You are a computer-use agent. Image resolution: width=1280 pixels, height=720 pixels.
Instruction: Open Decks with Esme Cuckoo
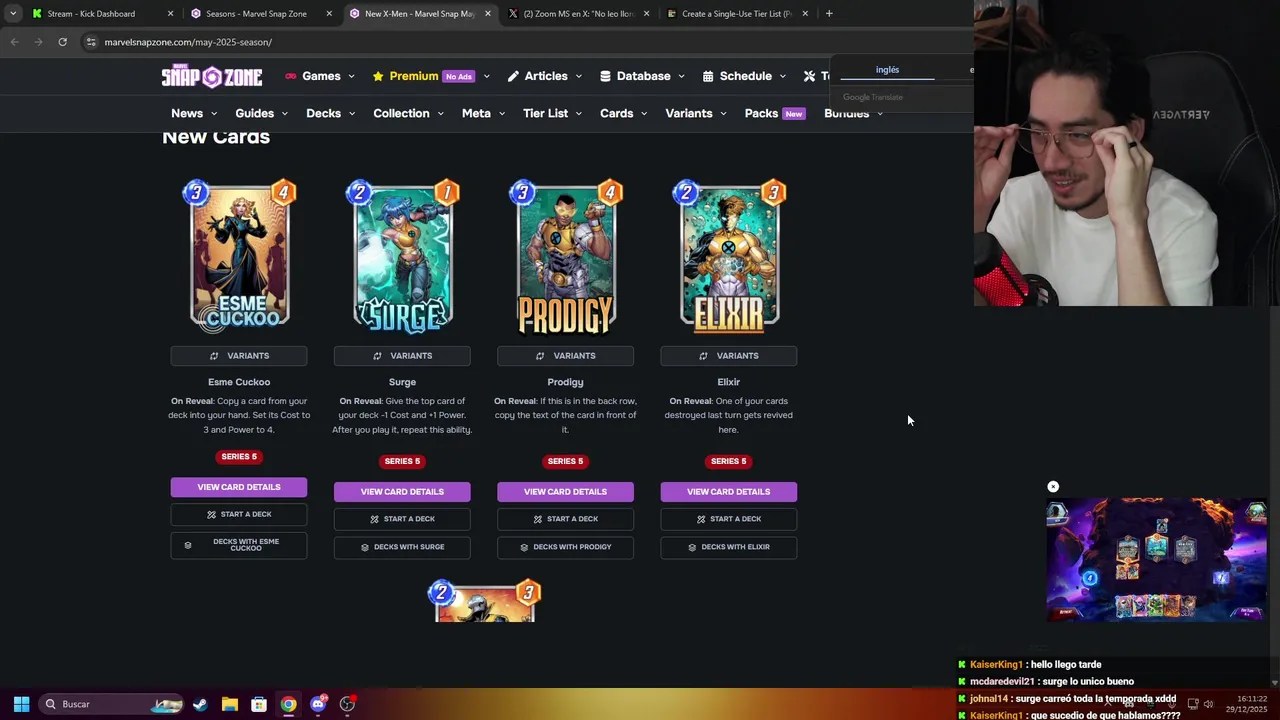pos(239,545)
